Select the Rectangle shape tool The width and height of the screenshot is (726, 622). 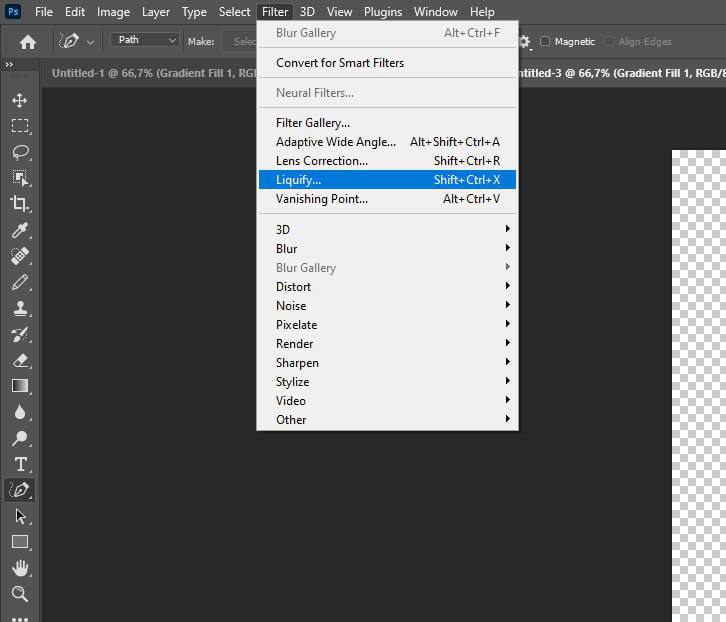tap(20, 542)
